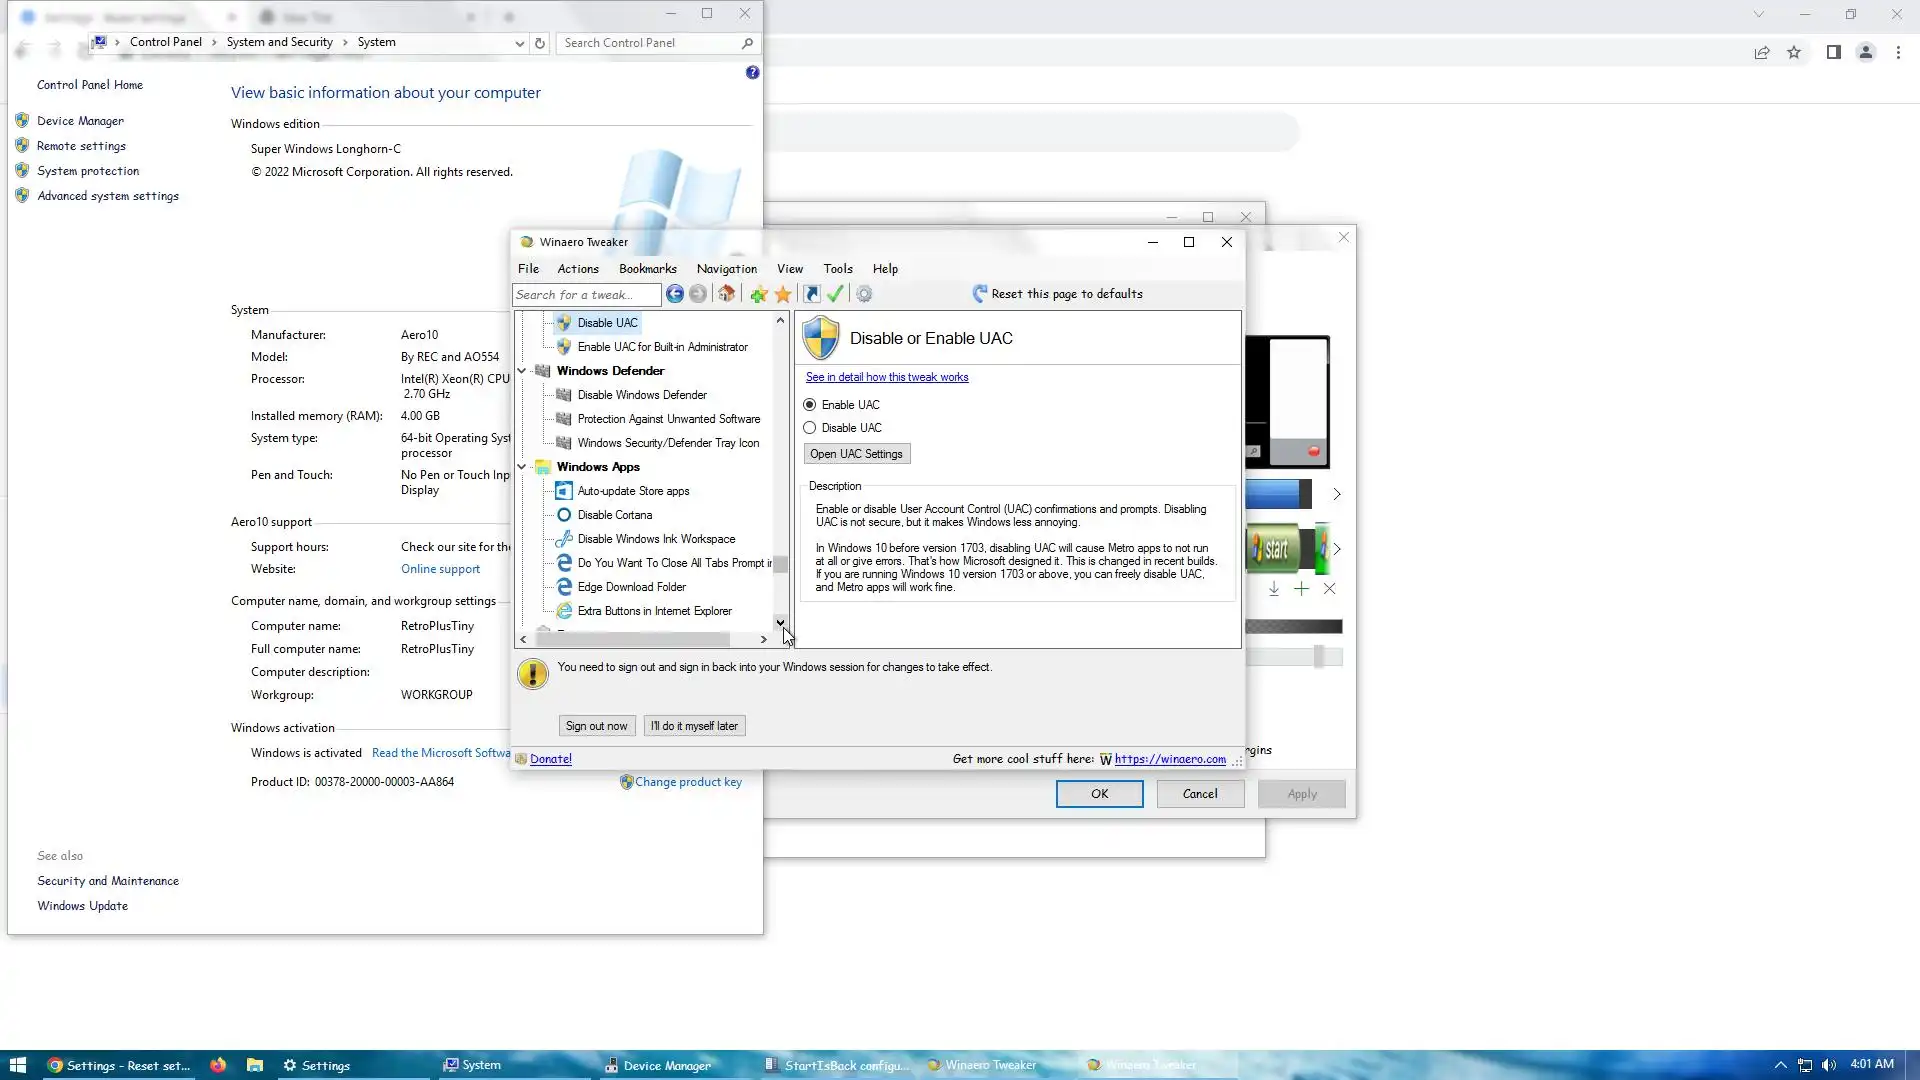Viewport: 1920px width, 1080px height.
Task: Click the Add bookmark star-plus icon
Action: click(759, 294)
